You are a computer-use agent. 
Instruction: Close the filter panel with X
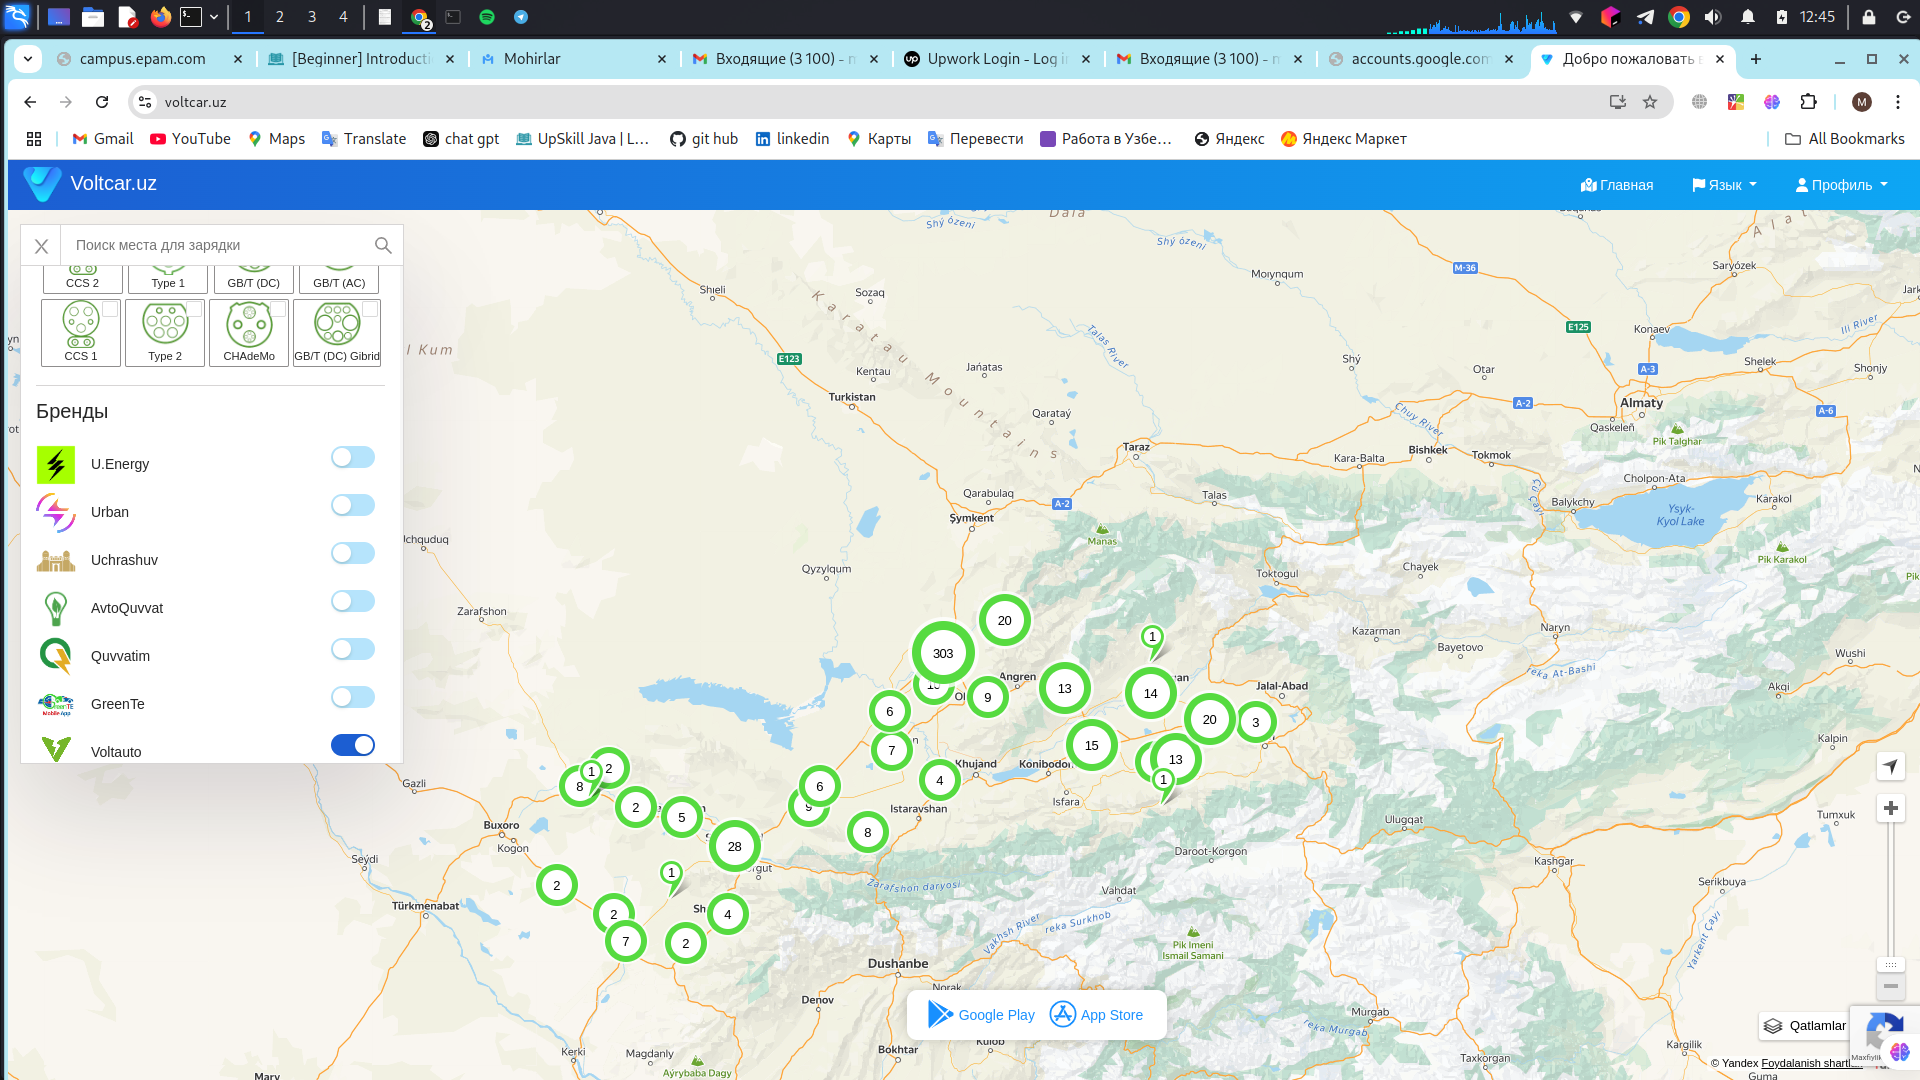pos(41,246)
